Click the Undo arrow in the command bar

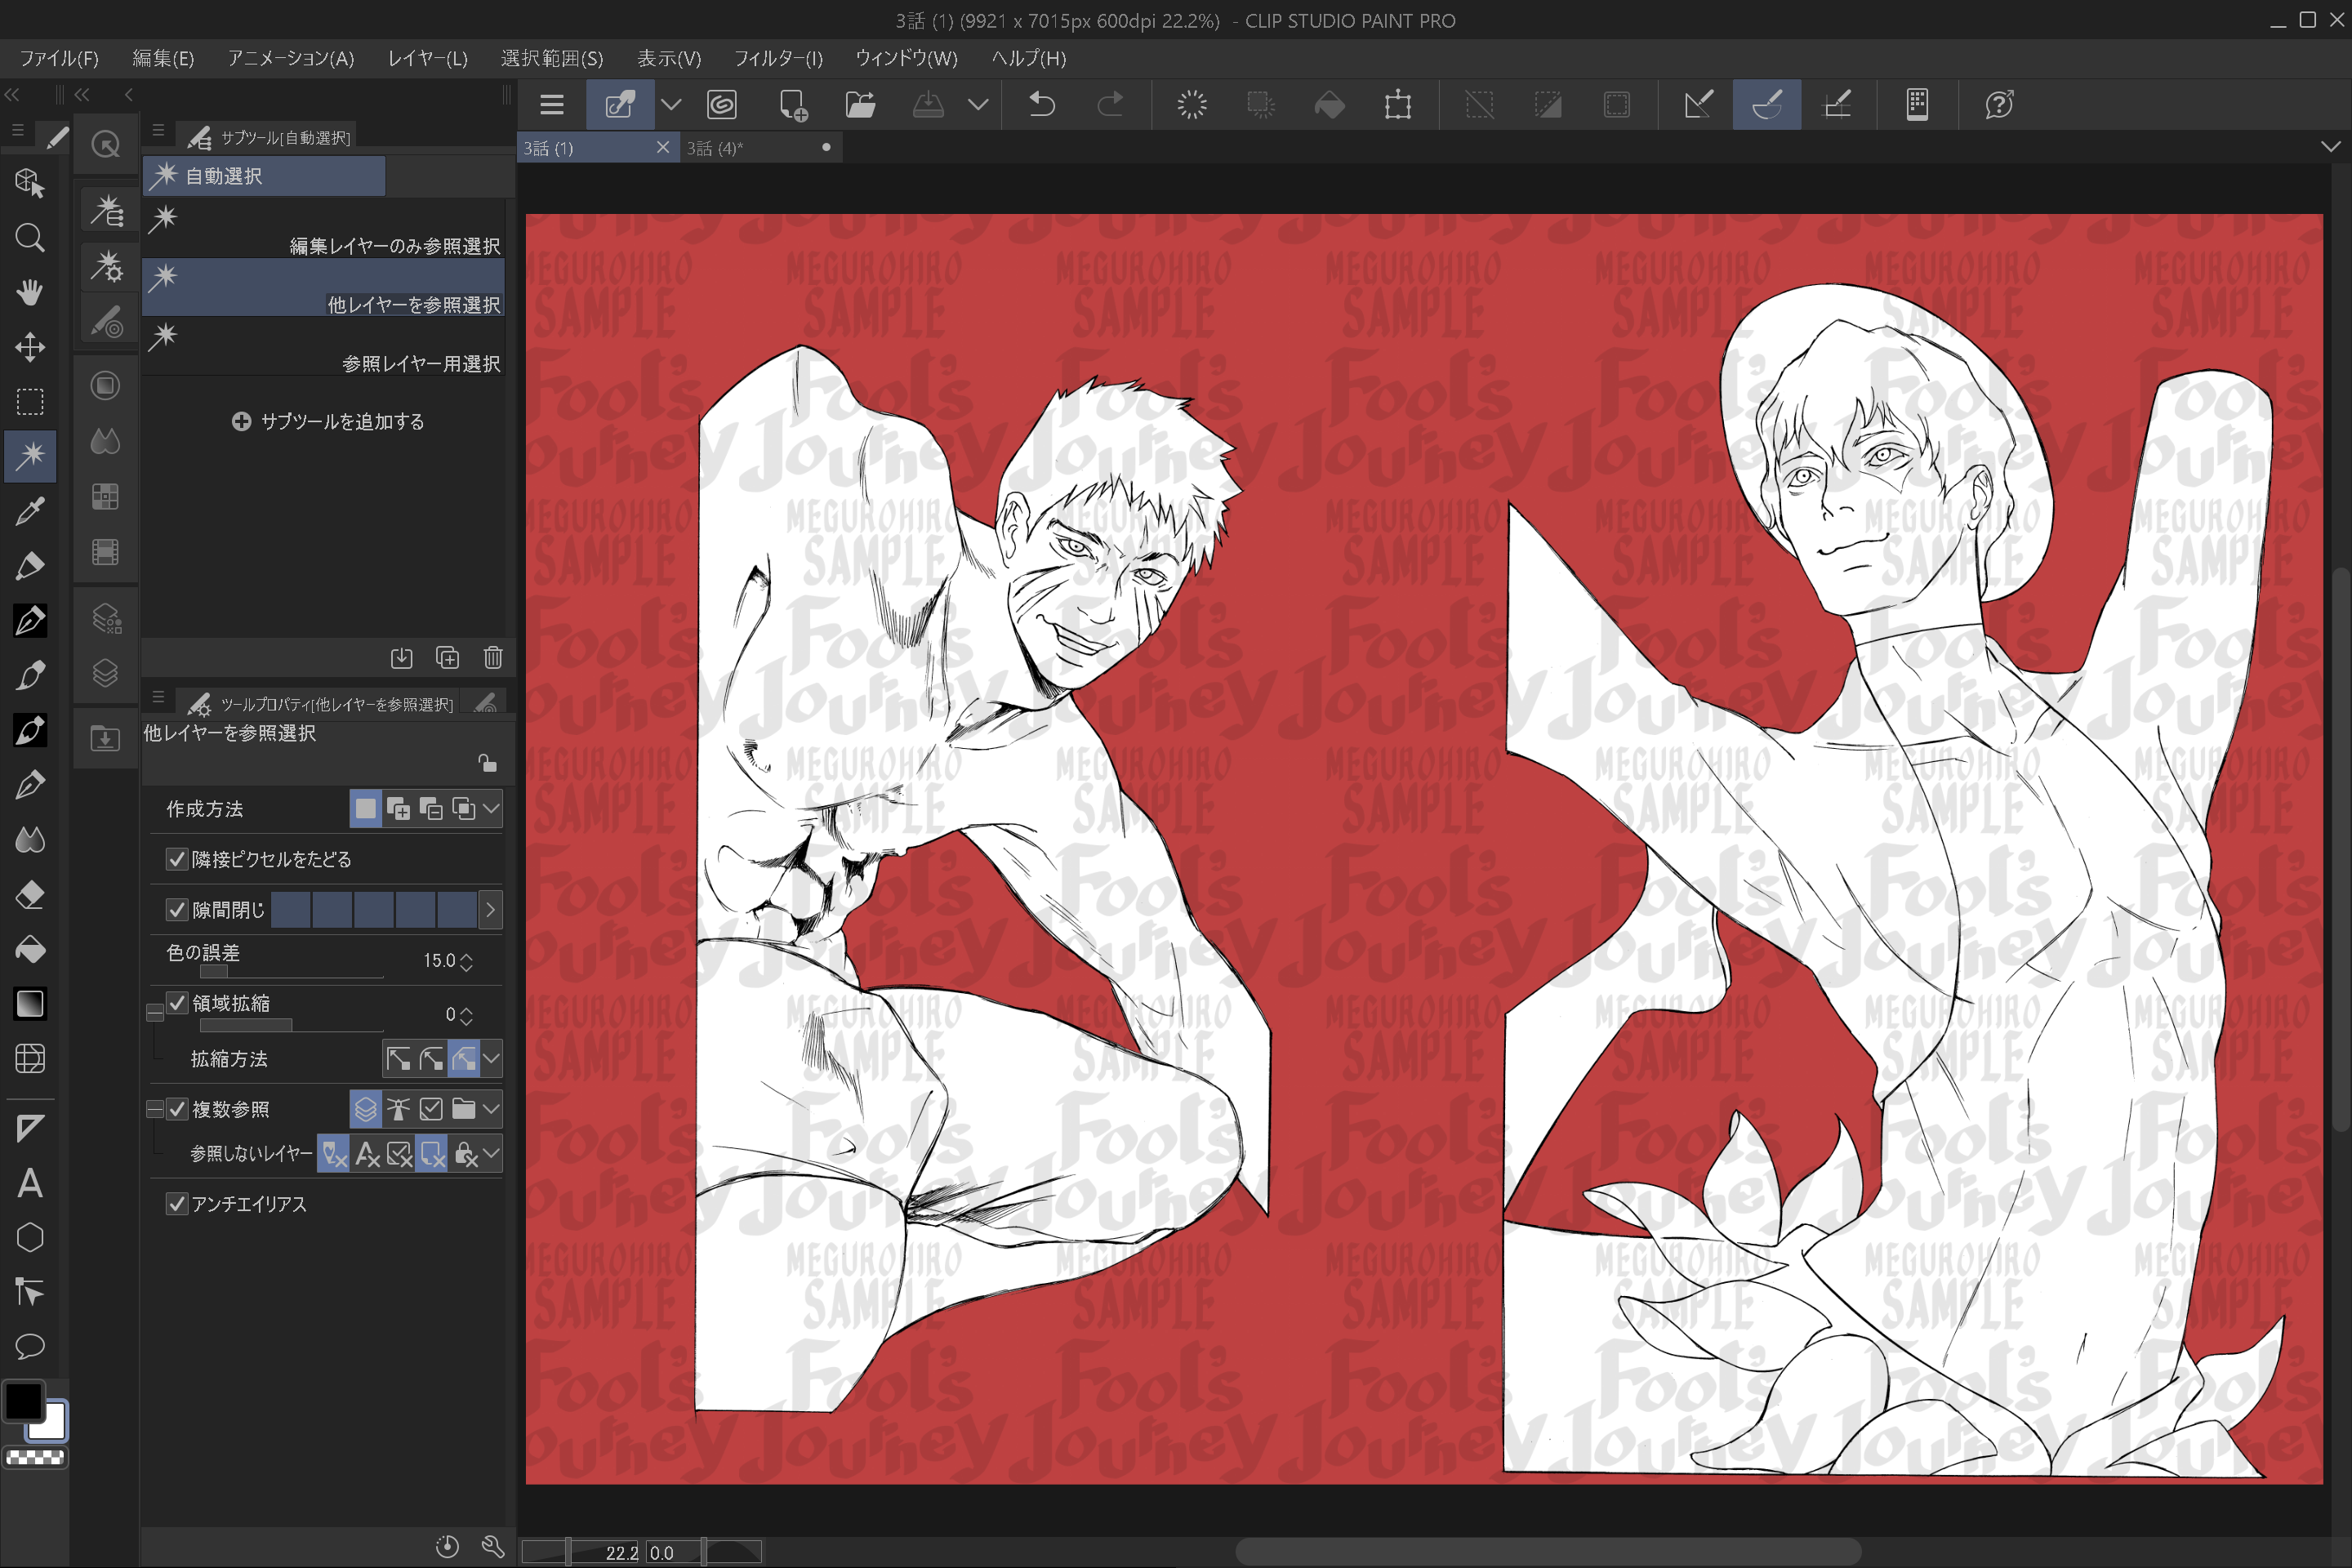[x=1042, y=104]
